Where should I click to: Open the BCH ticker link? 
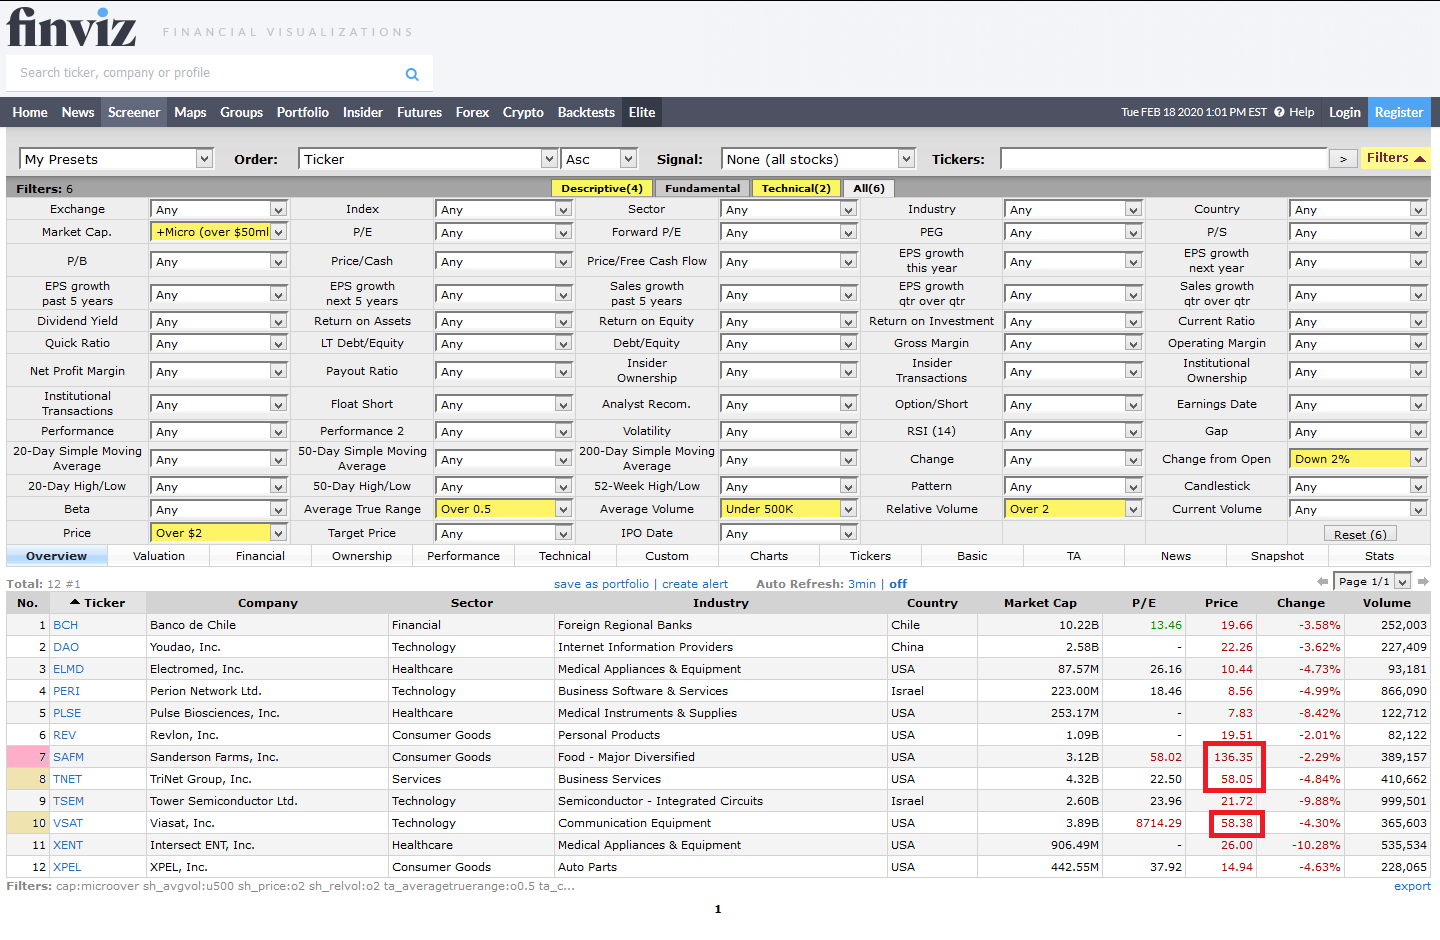(x=65, y=625)
